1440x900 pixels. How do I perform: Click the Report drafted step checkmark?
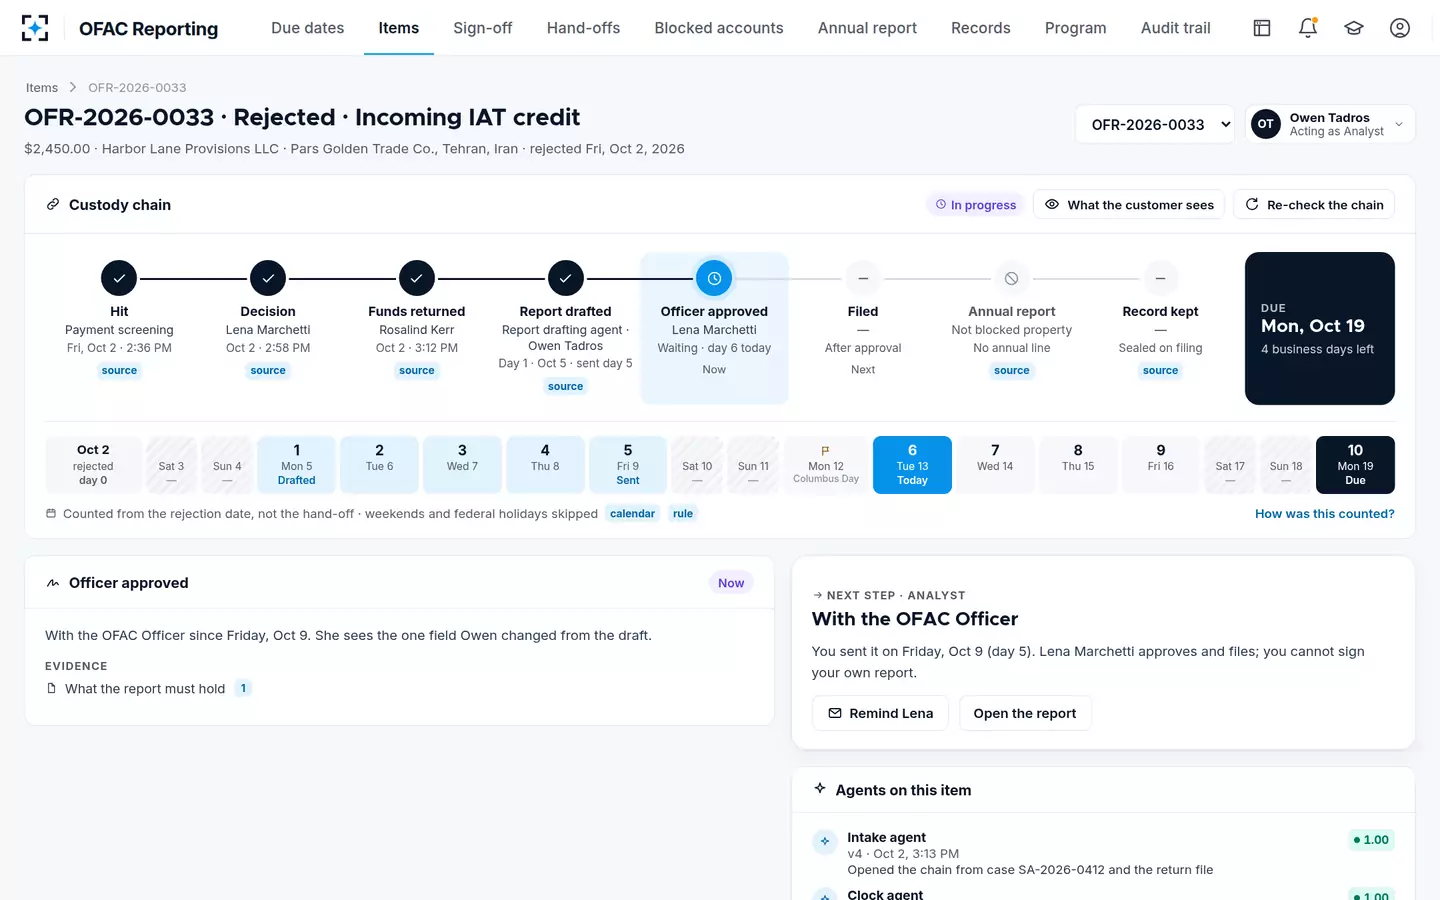pyautogui.click(x=566, y=278)
